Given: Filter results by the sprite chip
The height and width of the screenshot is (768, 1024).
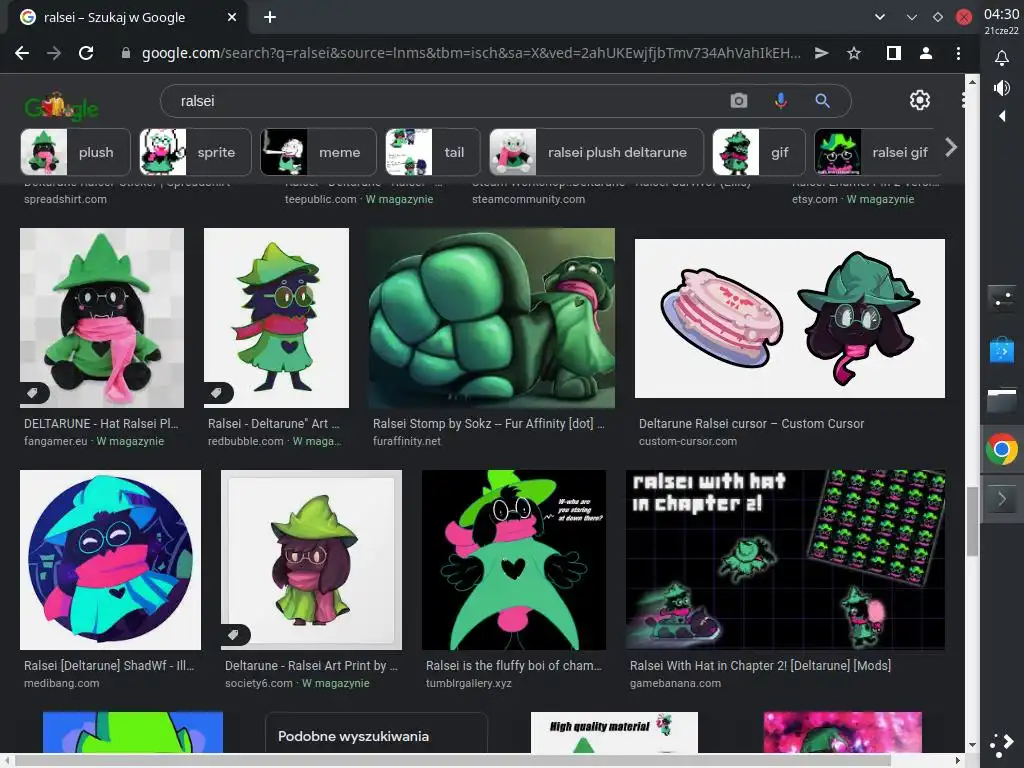Looking at the screenshot, I should coord(195,152).
